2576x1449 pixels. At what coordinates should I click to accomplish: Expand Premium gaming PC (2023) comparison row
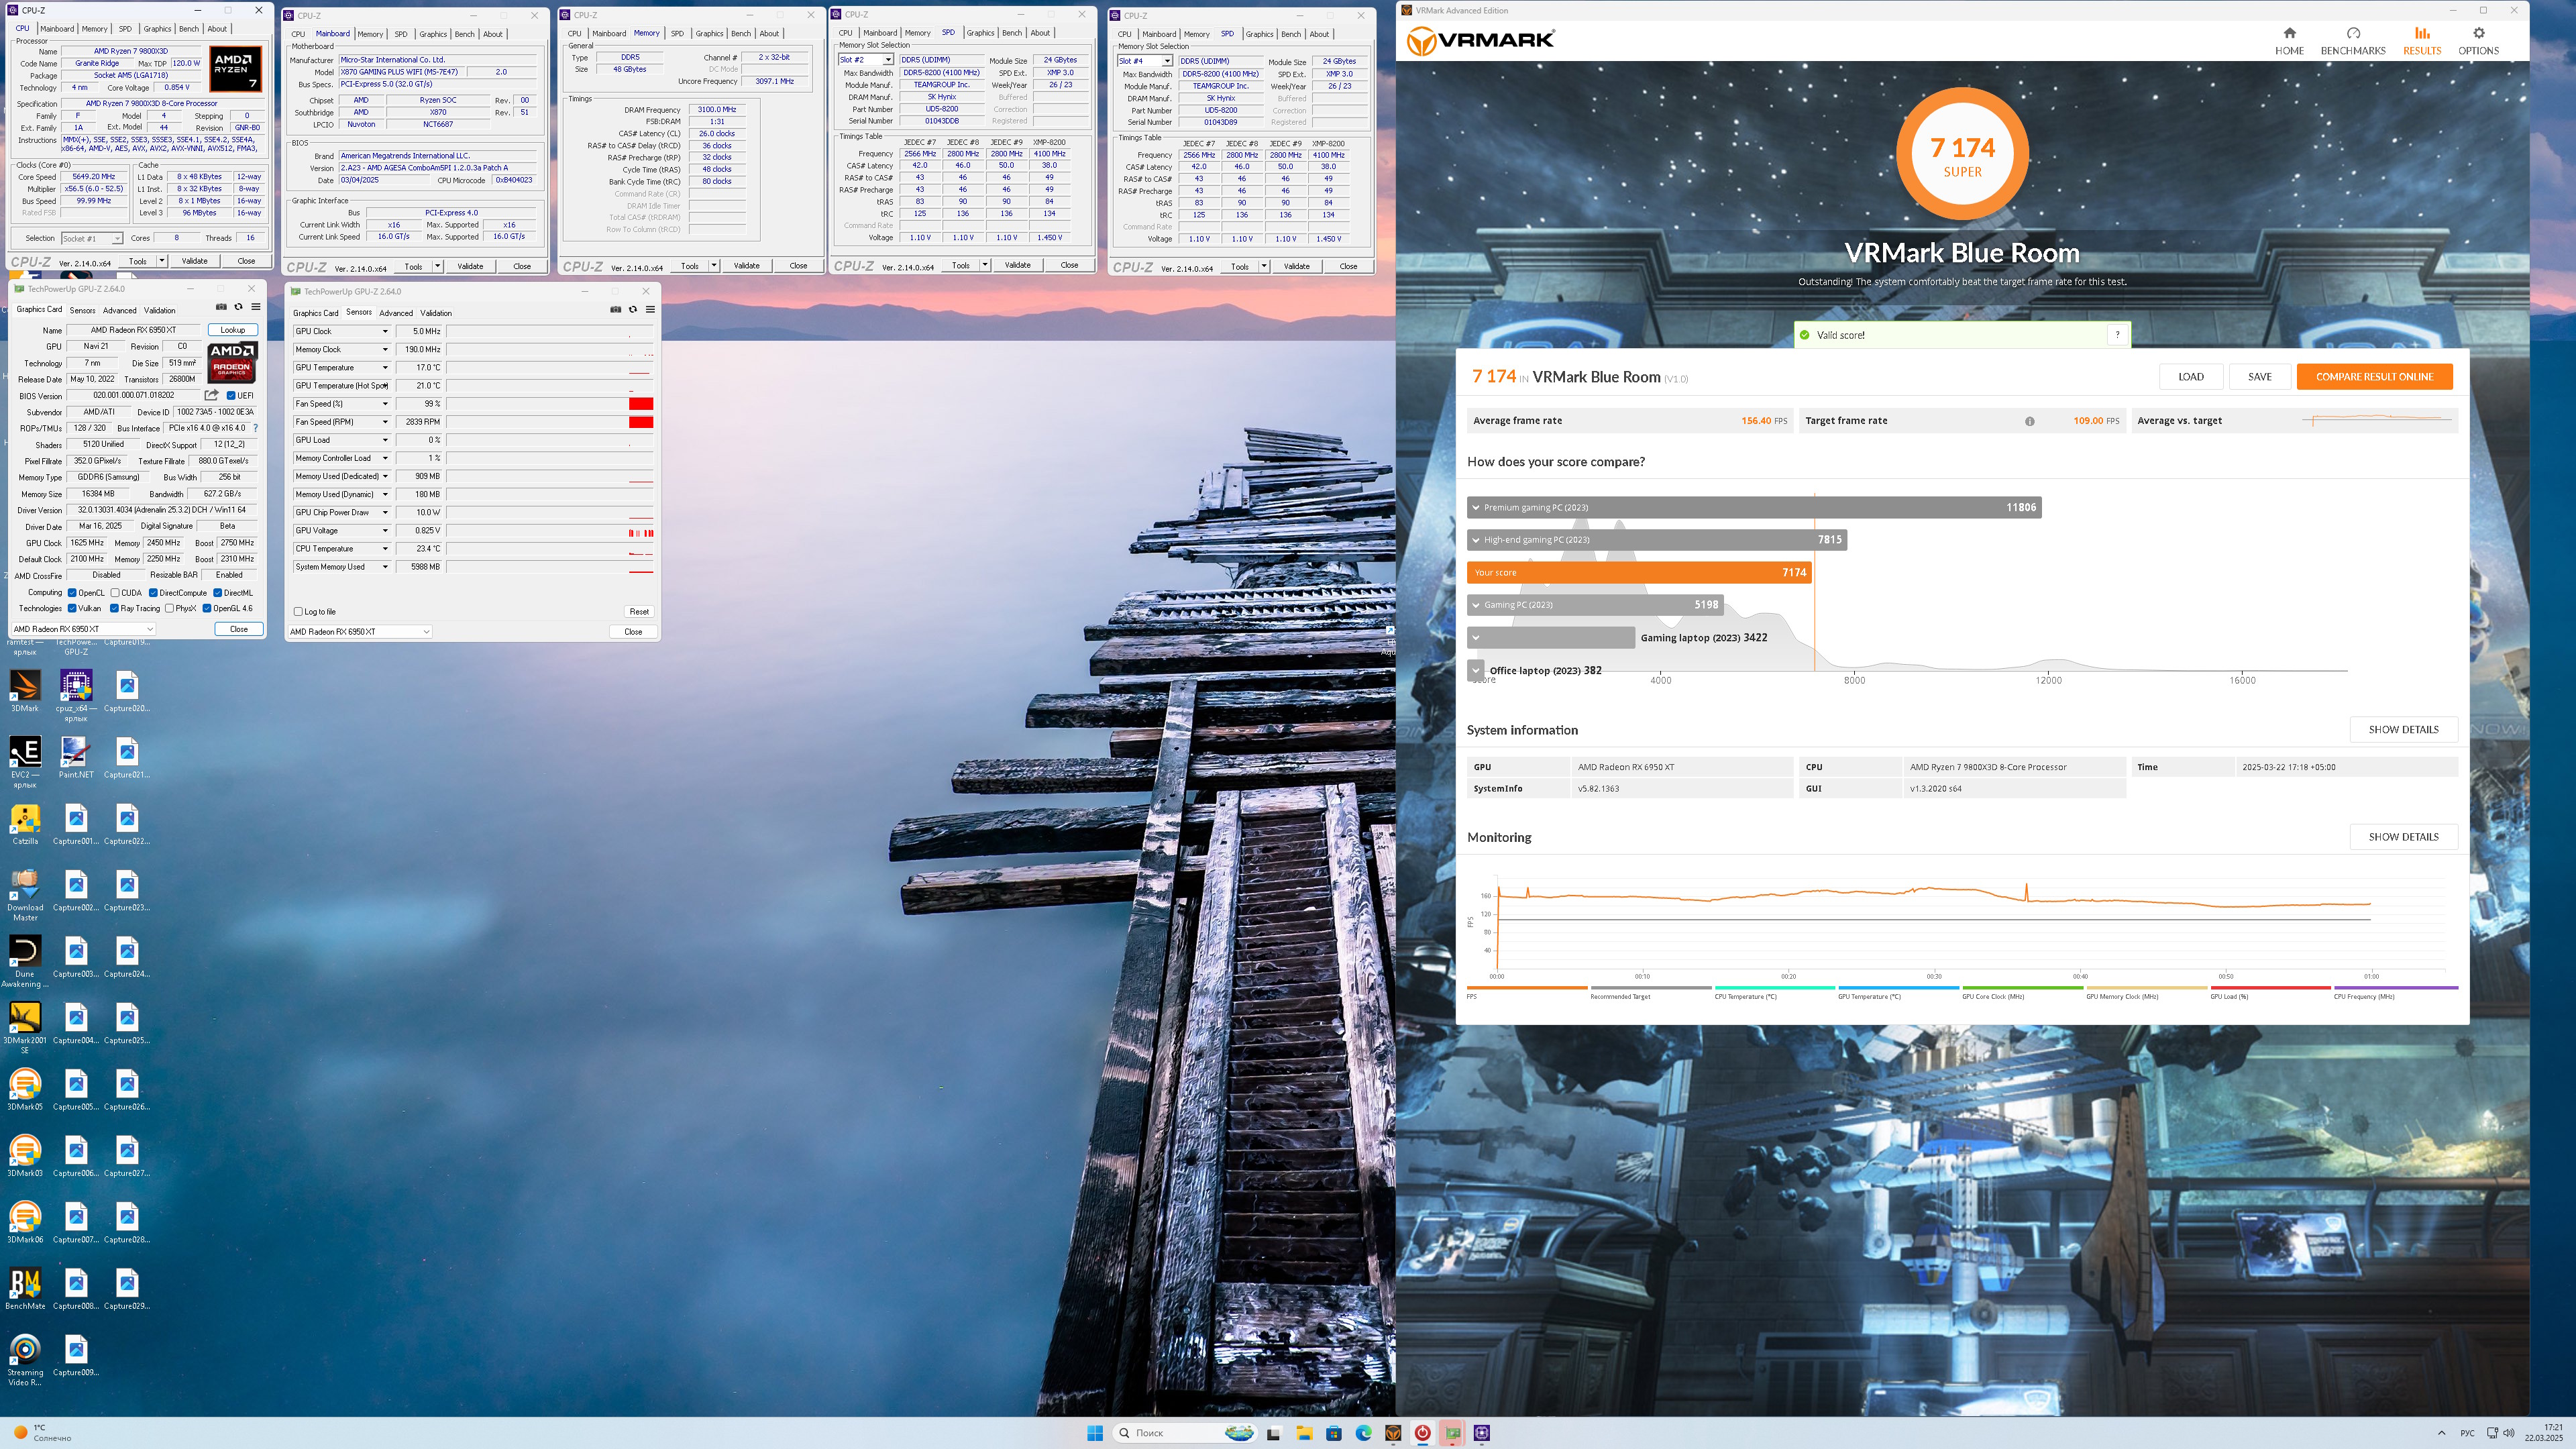[1475, 508]
